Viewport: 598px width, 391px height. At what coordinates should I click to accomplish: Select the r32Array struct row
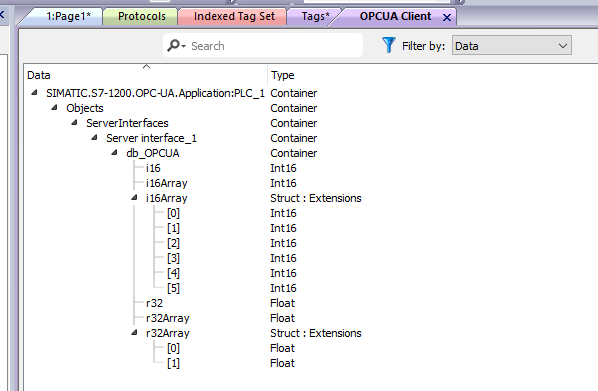[167, 333]
